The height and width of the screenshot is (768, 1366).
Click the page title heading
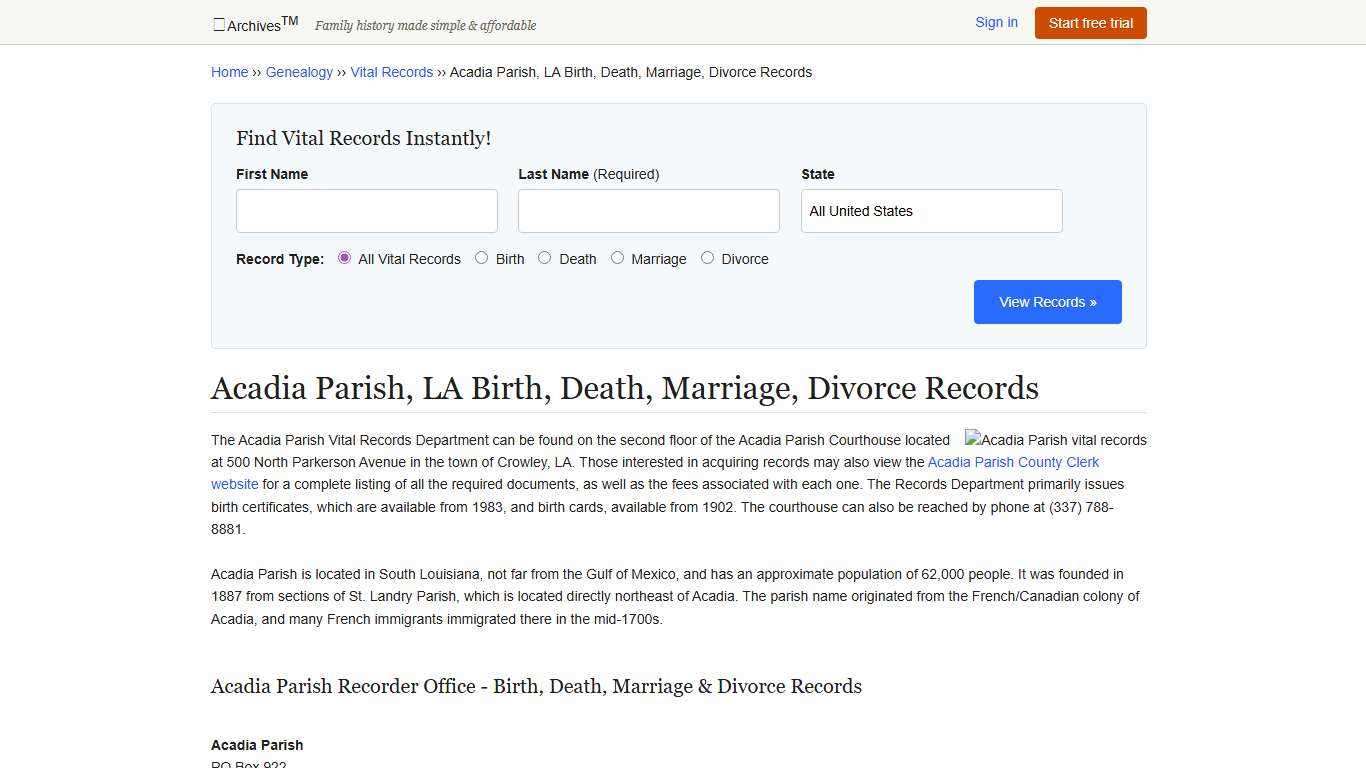(x=624, y=388)
